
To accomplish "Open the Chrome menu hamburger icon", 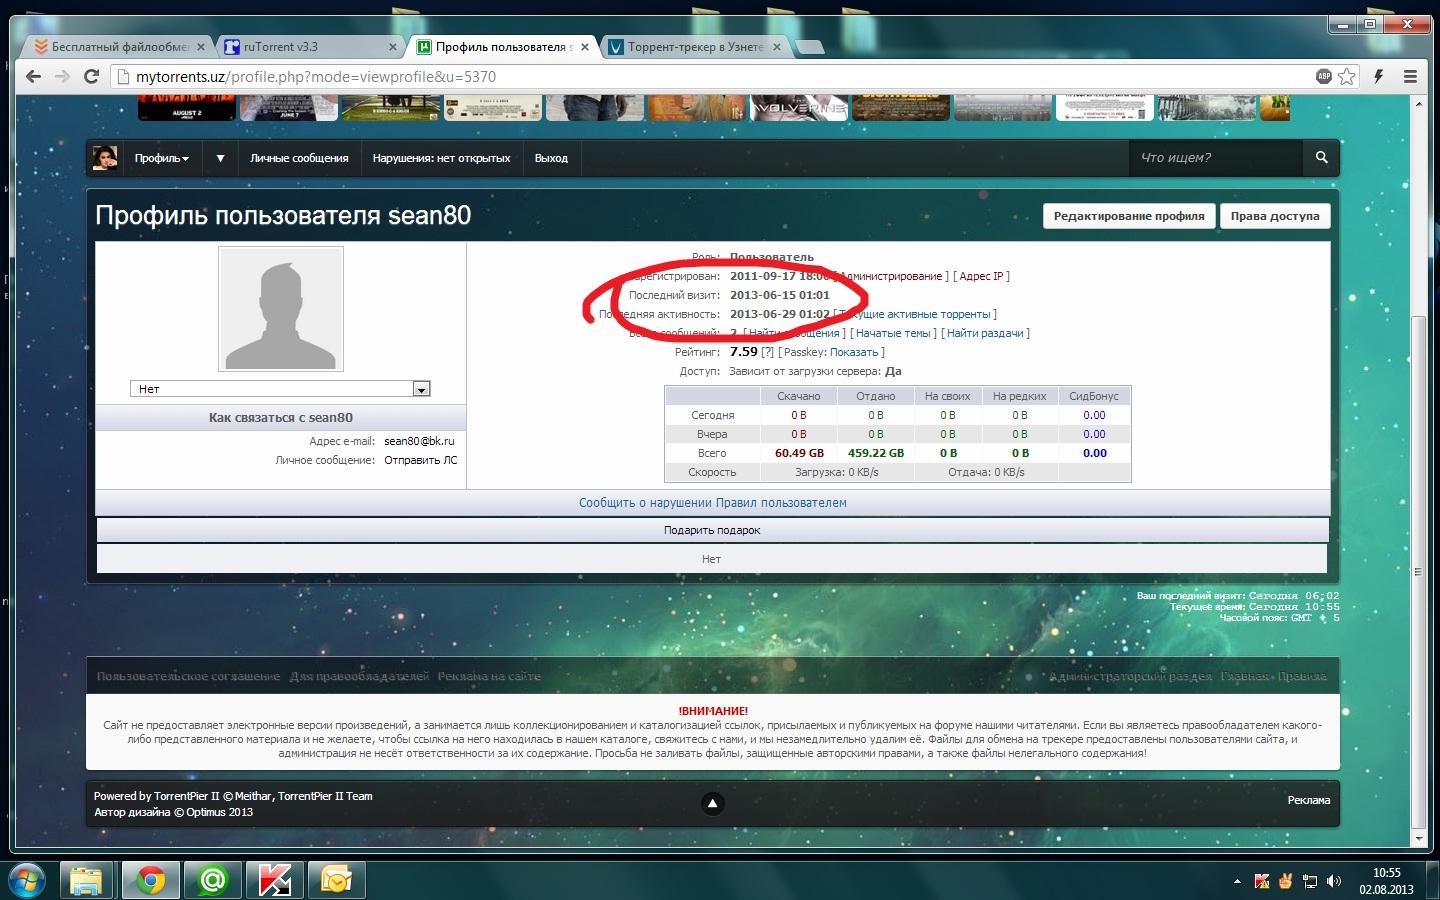I will pos(1410,76).
